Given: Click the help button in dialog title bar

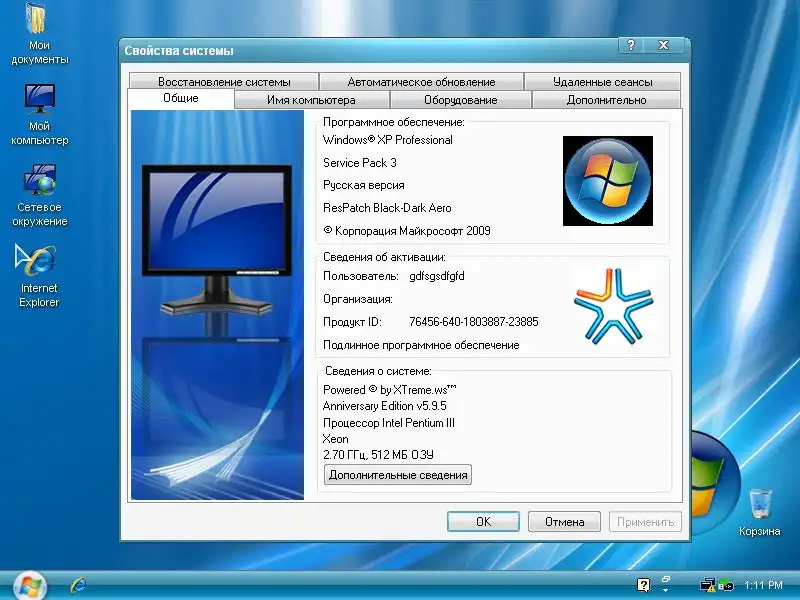Looking at the screenshot, I should point(631,45).
